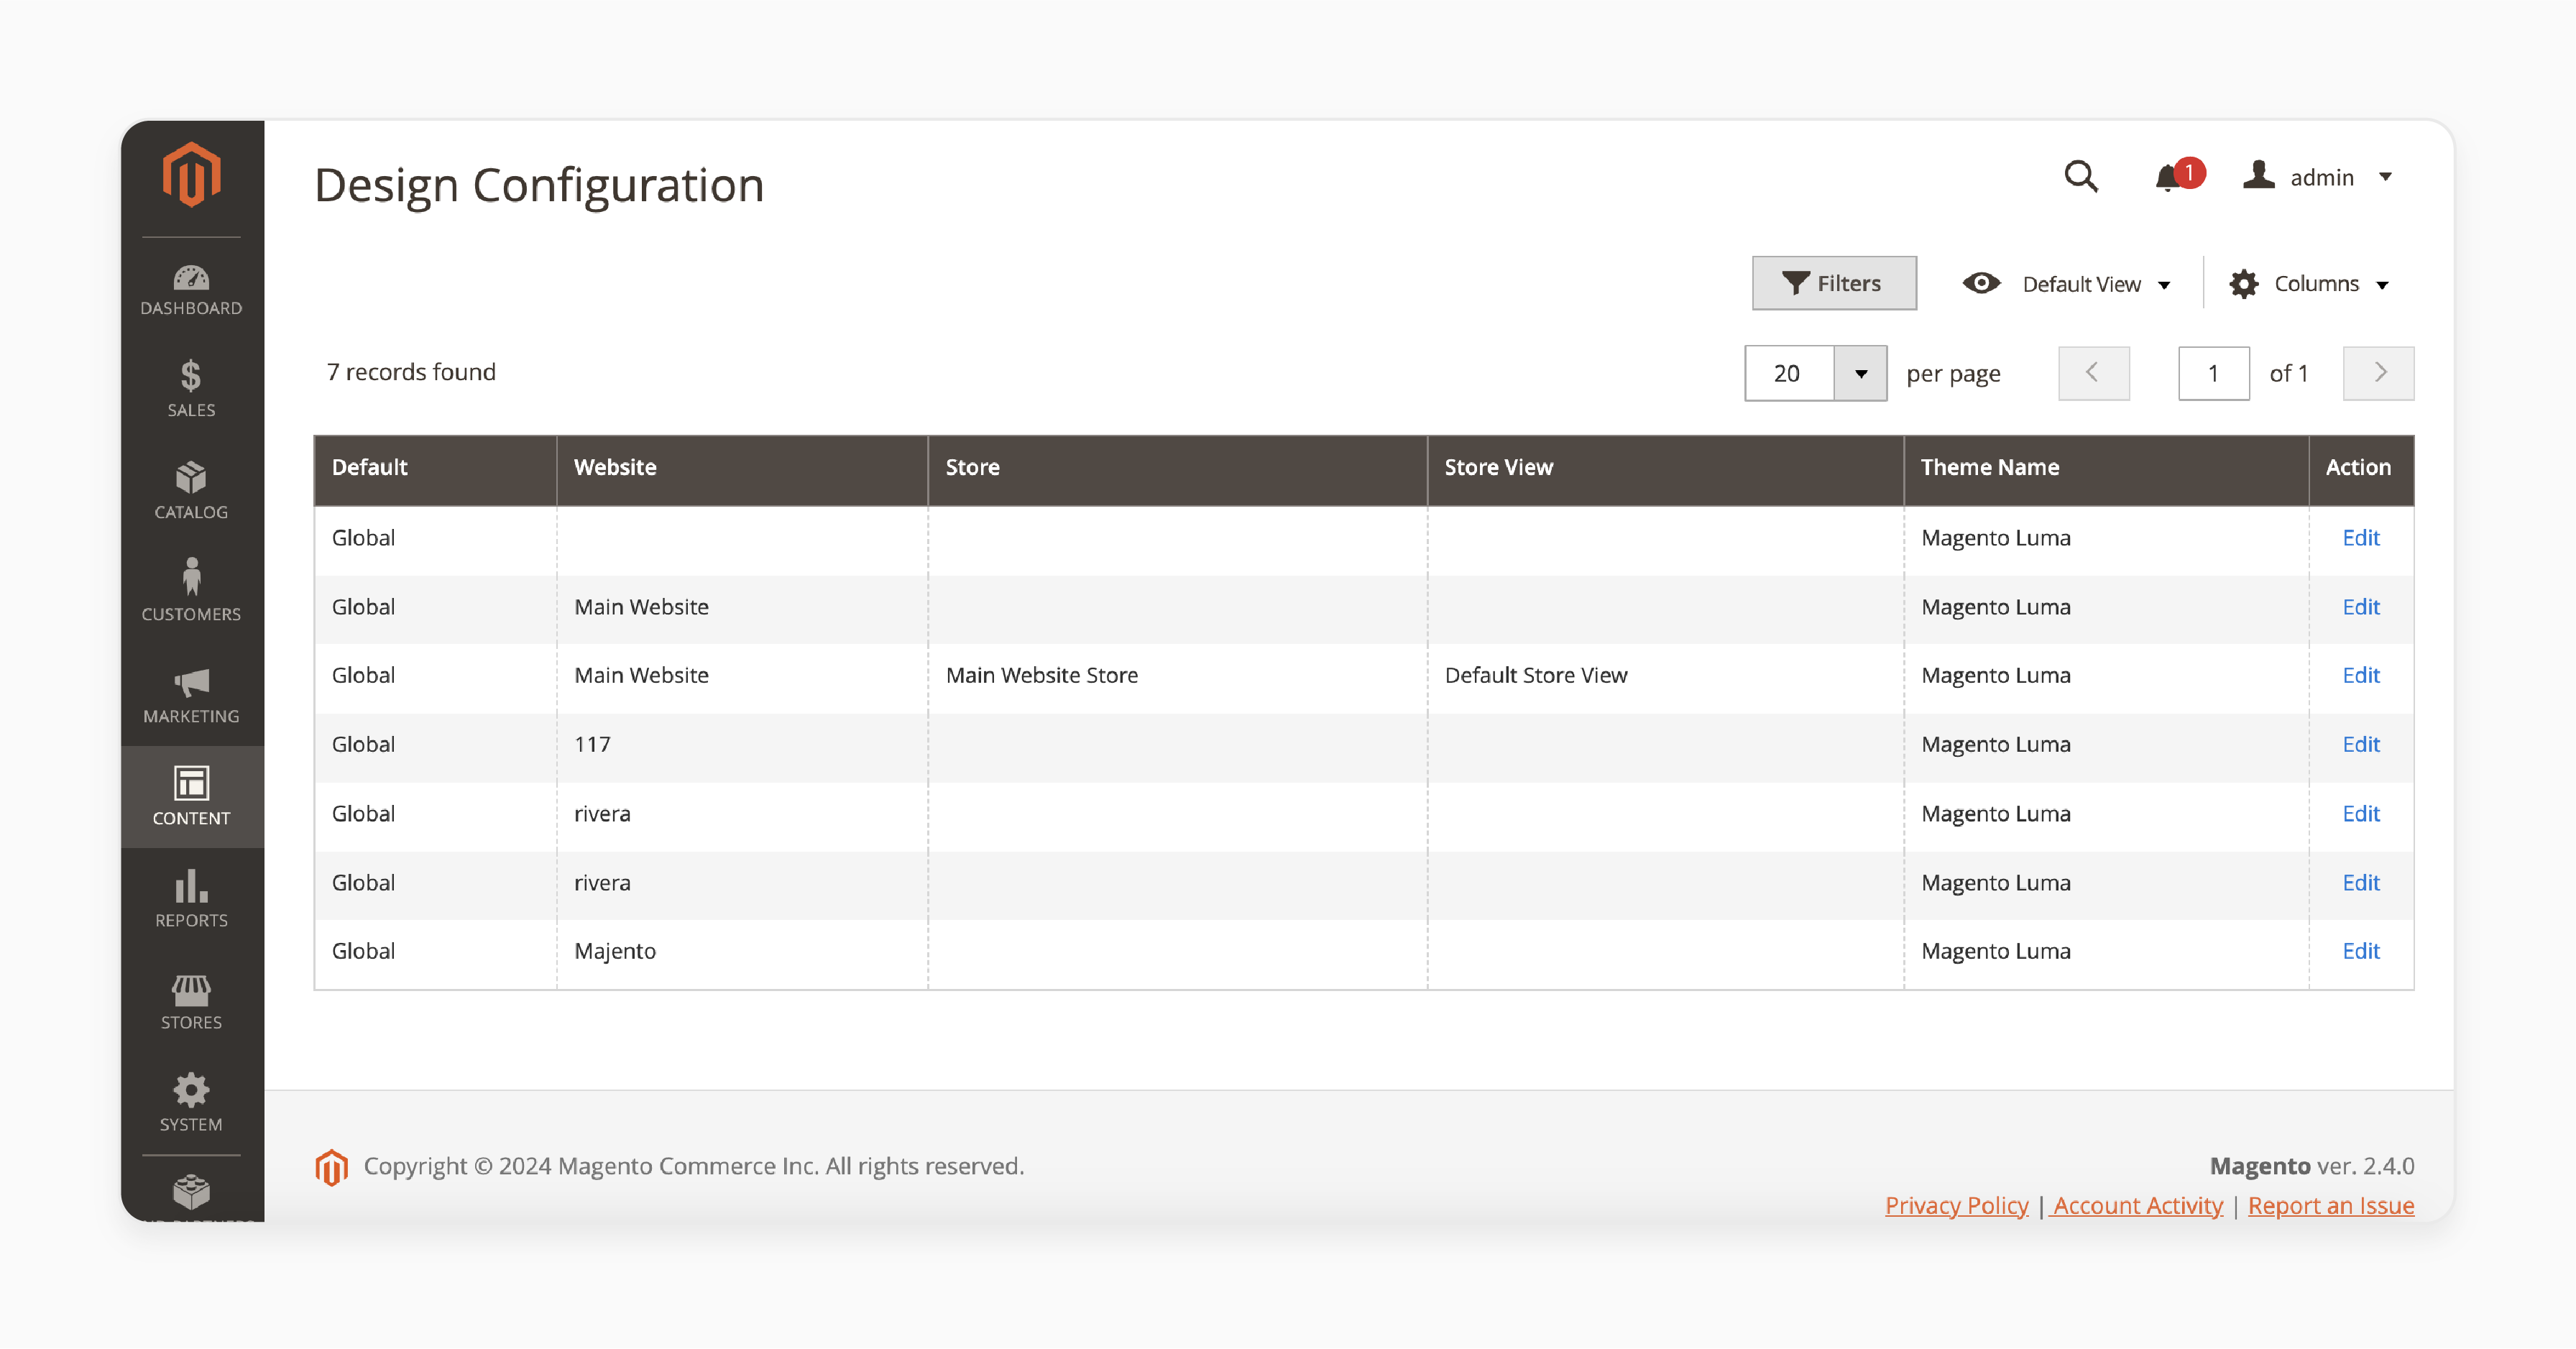Open the Default View bookmarks dropdown
The height and width of the screenshot is (1349, 2576).
click(x=2066, y=284)
